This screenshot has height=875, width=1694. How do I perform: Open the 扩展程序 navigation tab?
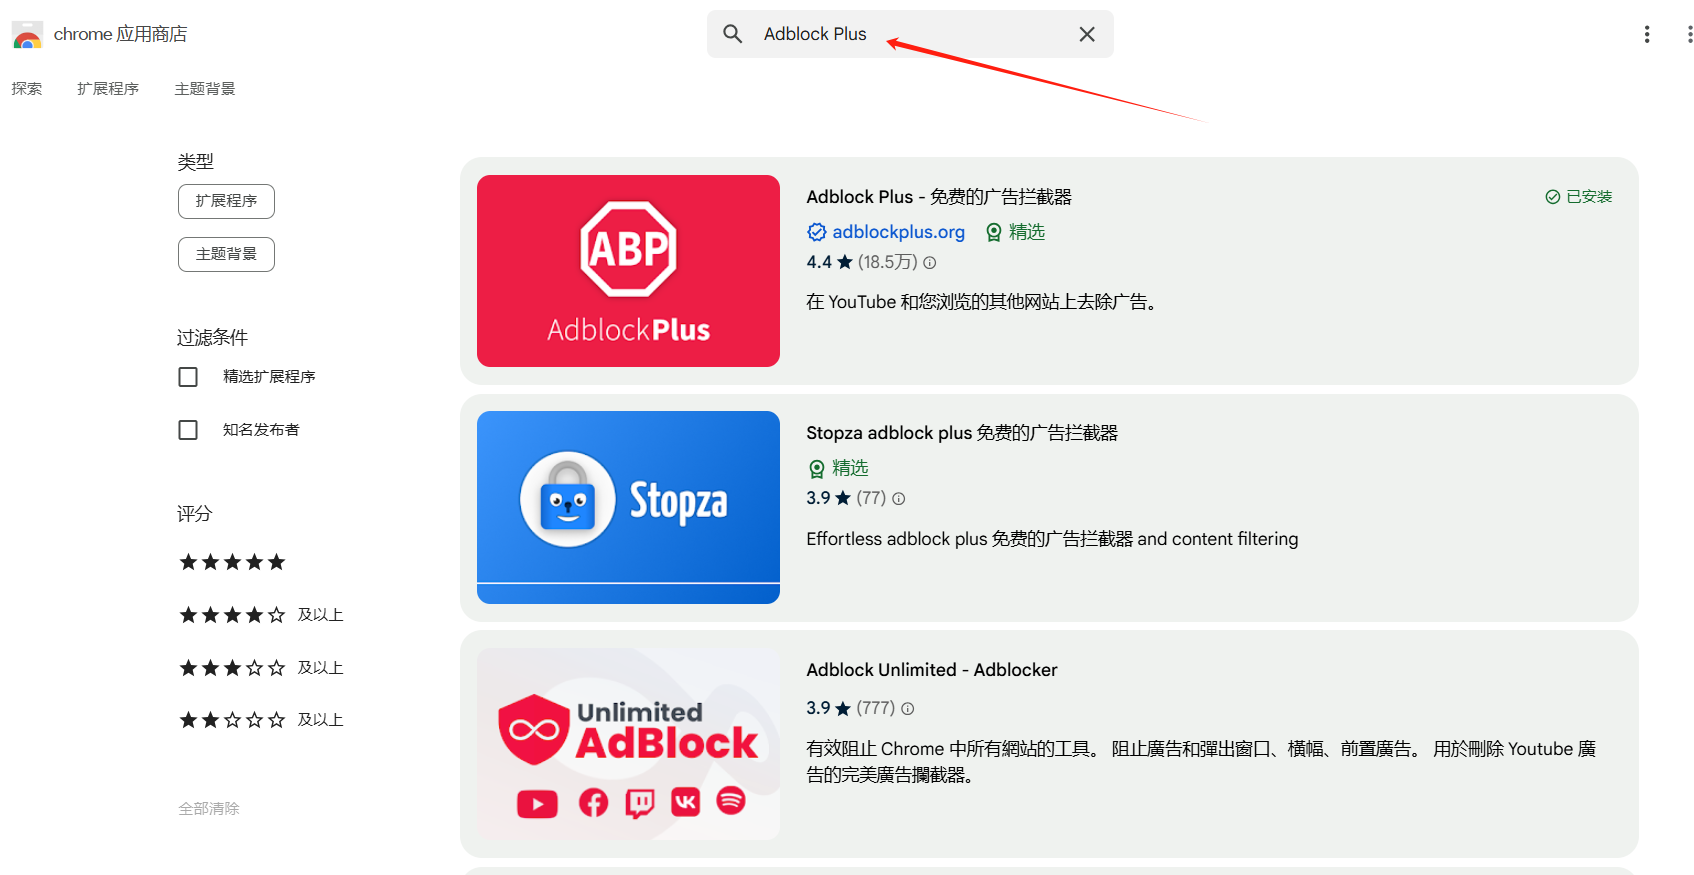click(108, 89)
